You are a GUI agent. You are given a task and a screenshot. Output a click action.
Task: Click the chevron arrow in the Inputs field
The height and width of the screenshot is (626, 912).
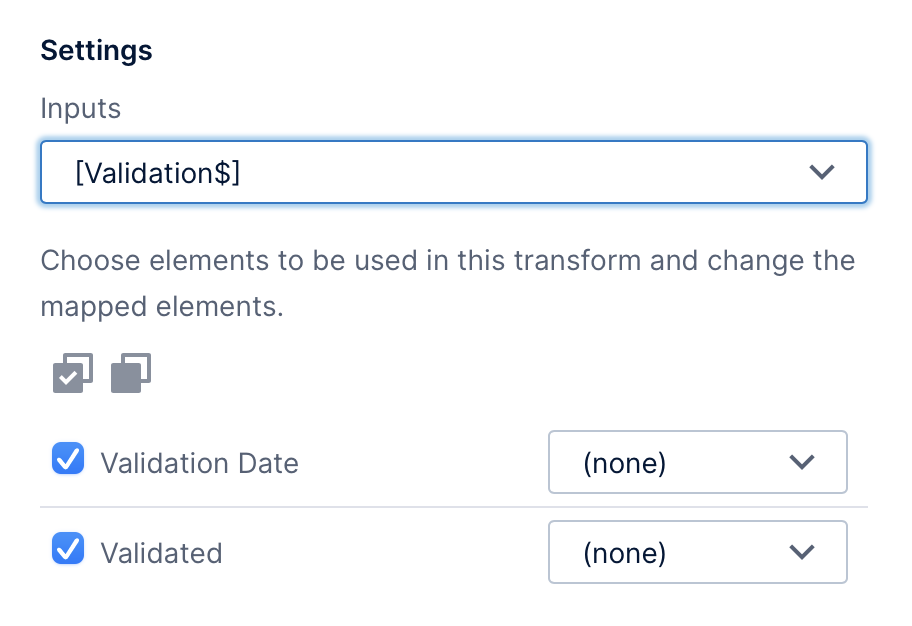[x=822, y=172]
